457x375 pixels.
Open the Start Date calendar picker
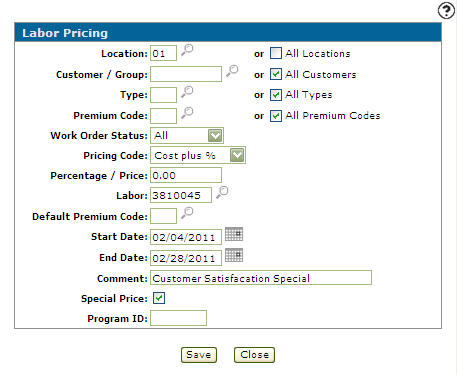[x=234, y=234]
